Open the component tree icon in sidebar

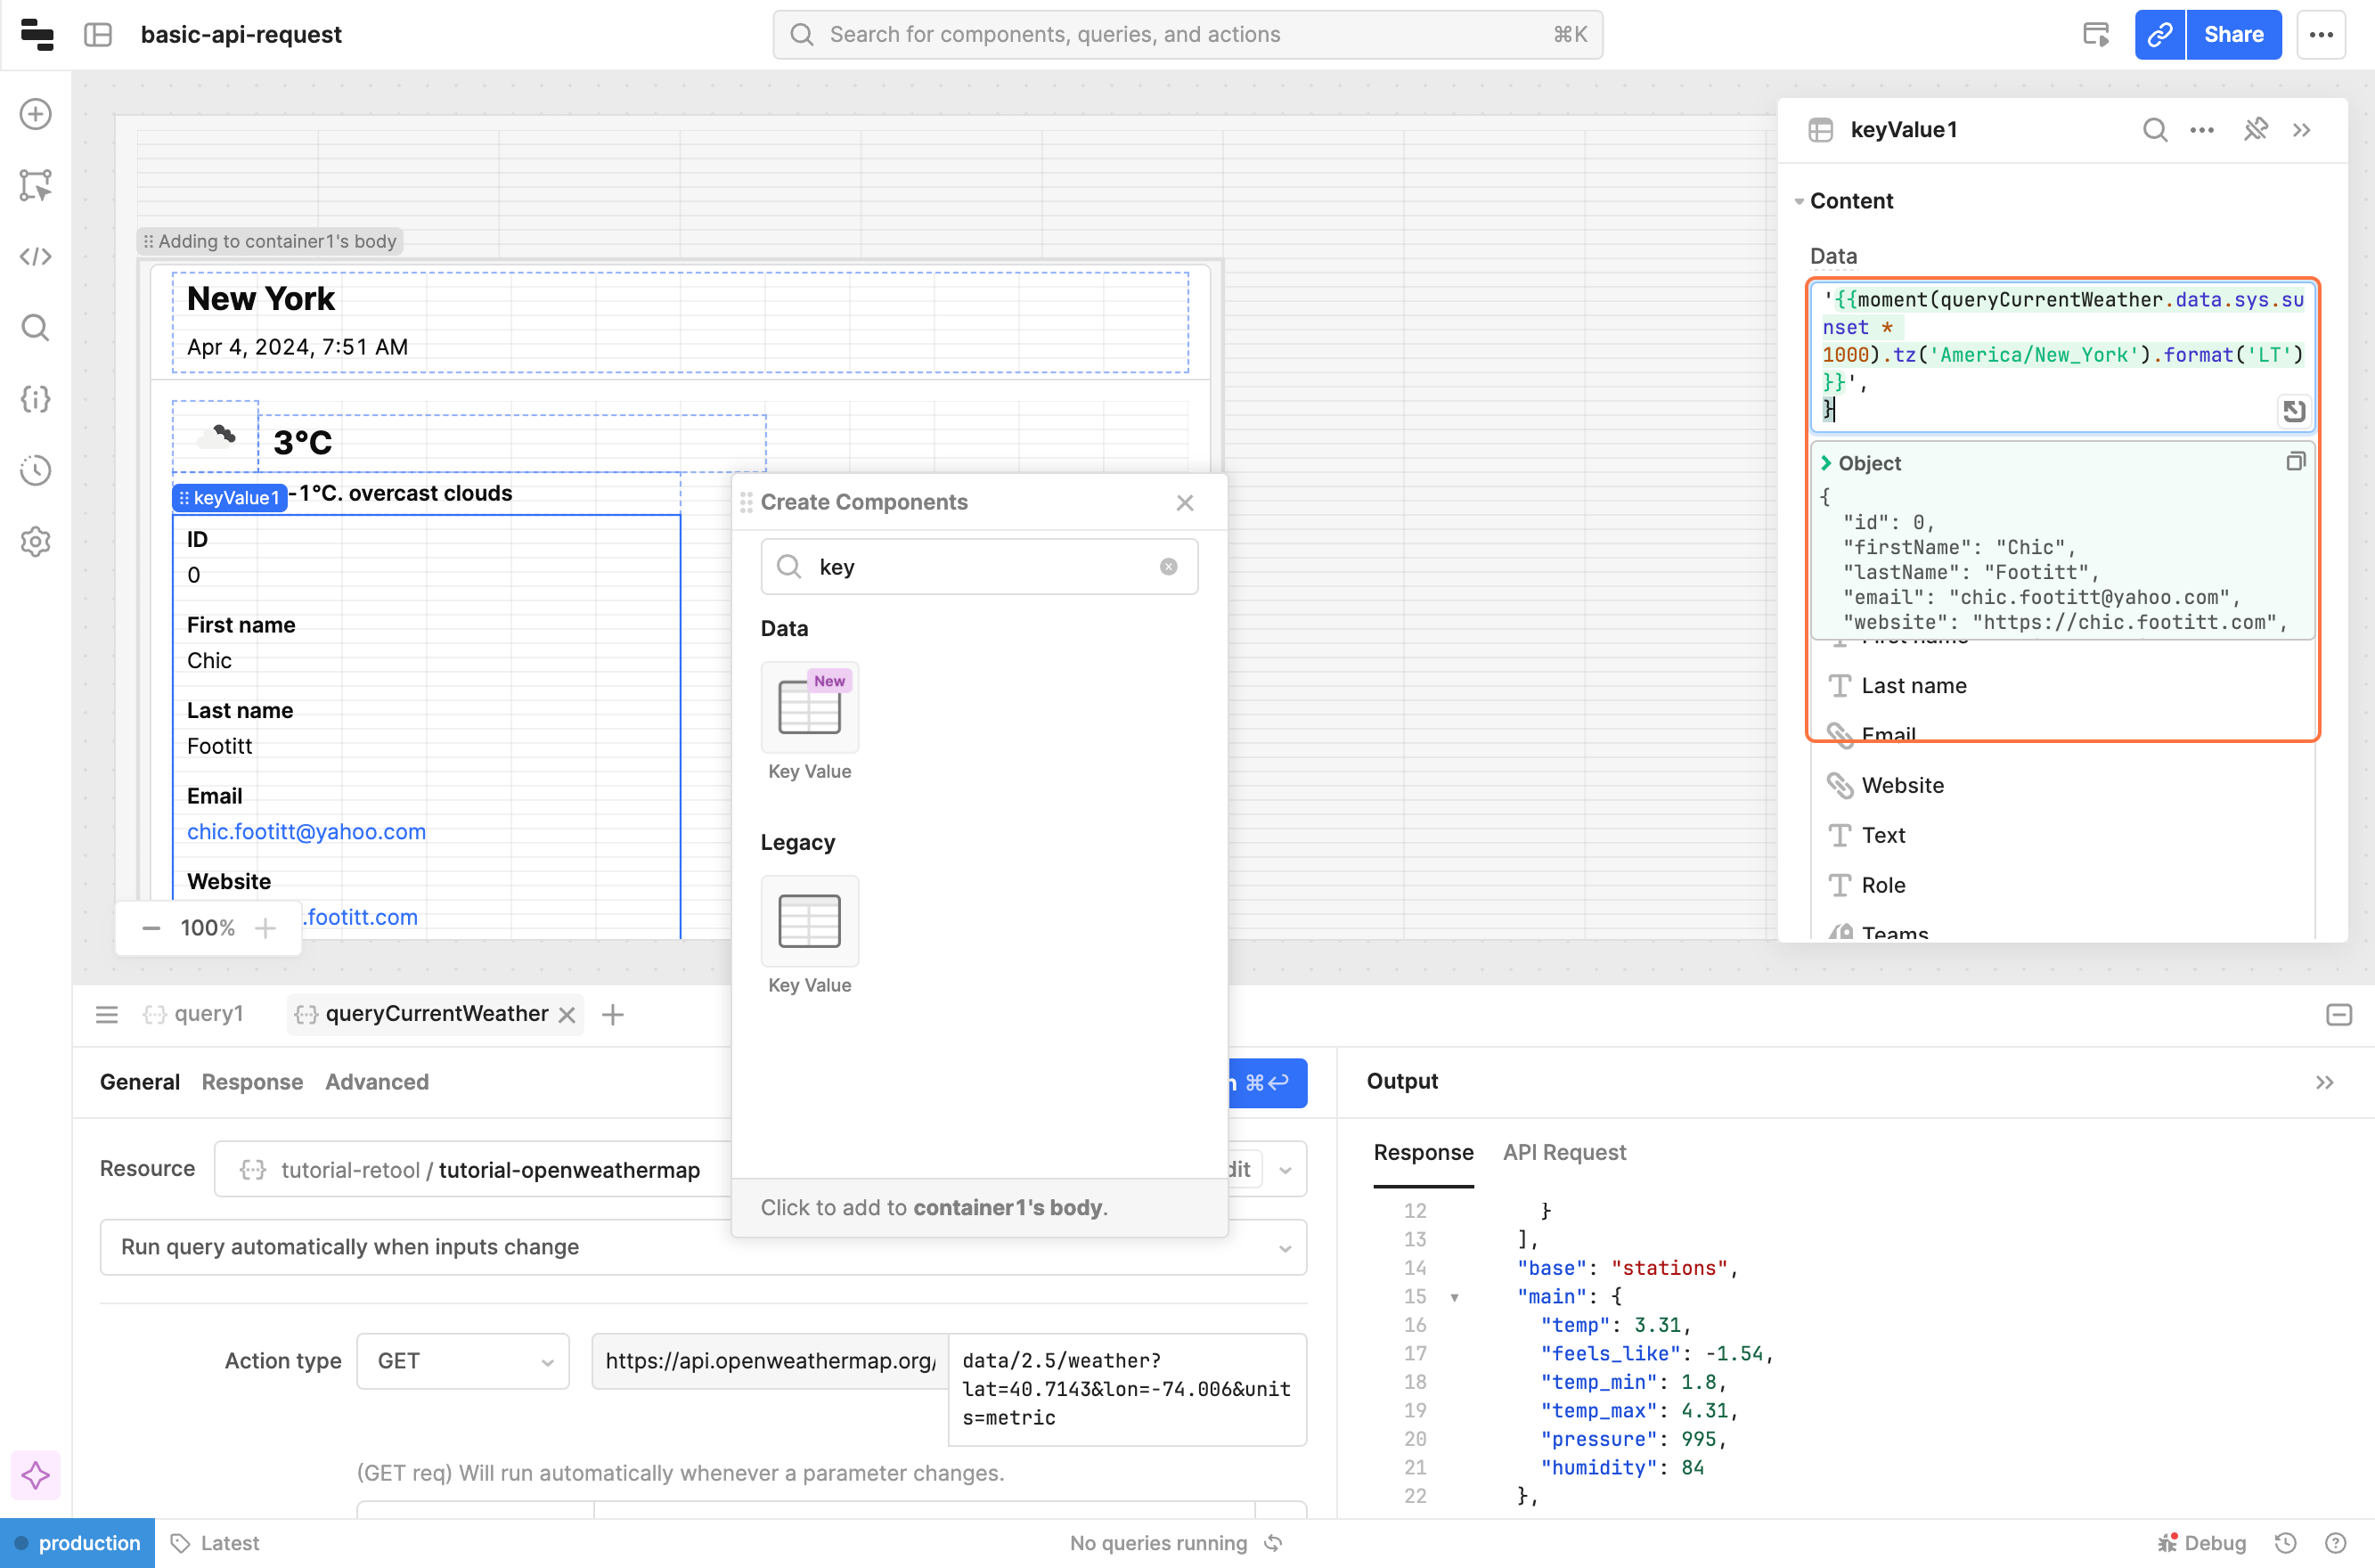point(36,185)
